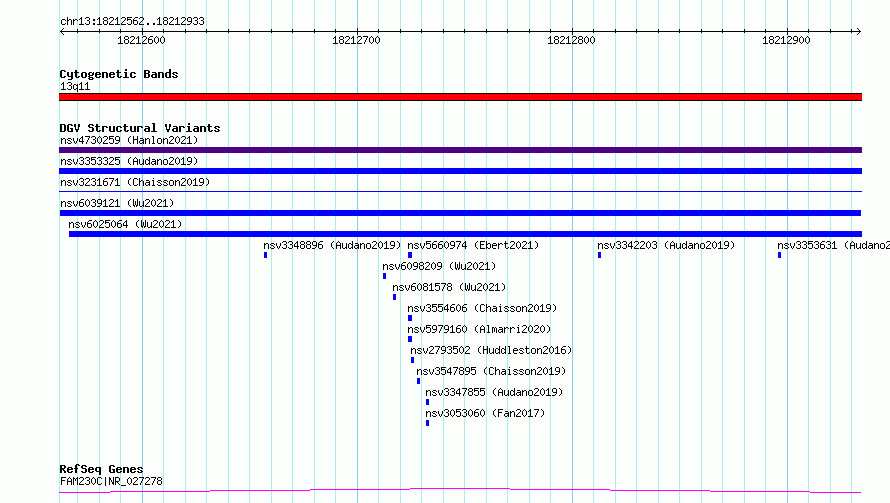Open nsv6098209 (Wu2021) label
This screenshot has width=890, height=503.
point(439,266)
